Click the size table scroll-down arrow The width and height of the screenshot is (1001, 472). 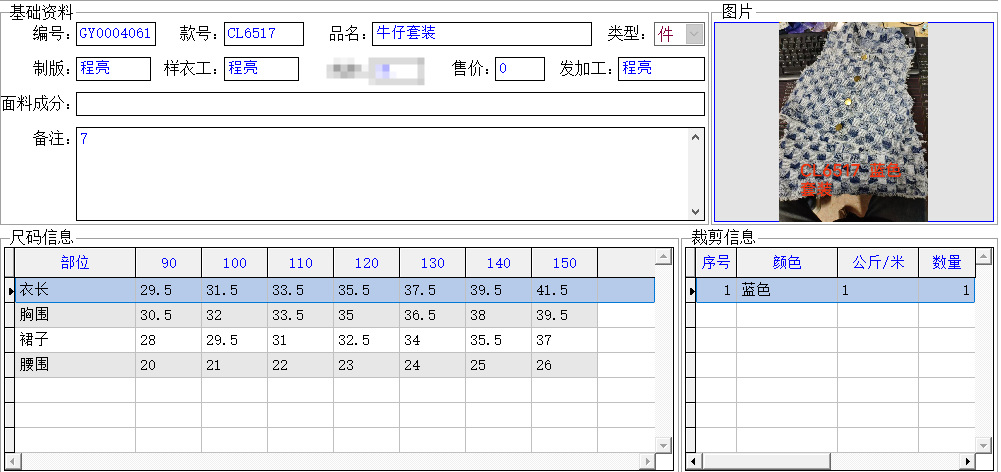664,445
